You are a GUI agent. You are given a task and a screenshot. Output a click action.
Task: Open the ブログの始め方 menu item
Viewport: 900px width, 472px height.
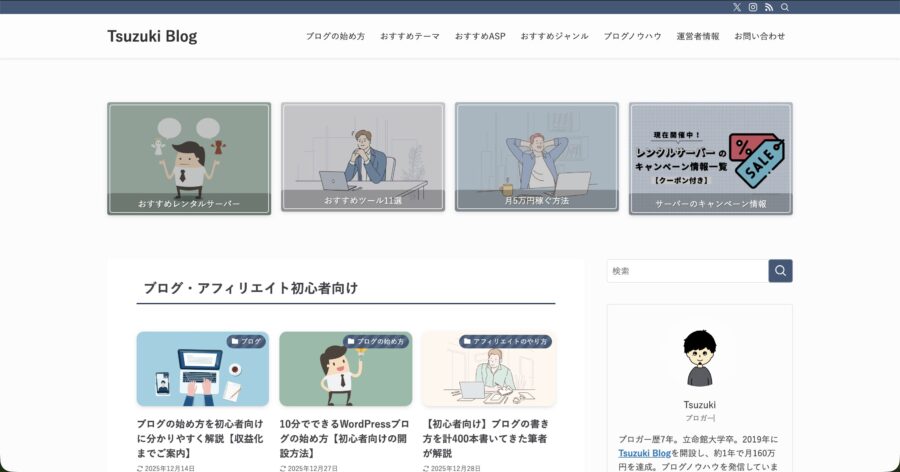coord(335,36)
